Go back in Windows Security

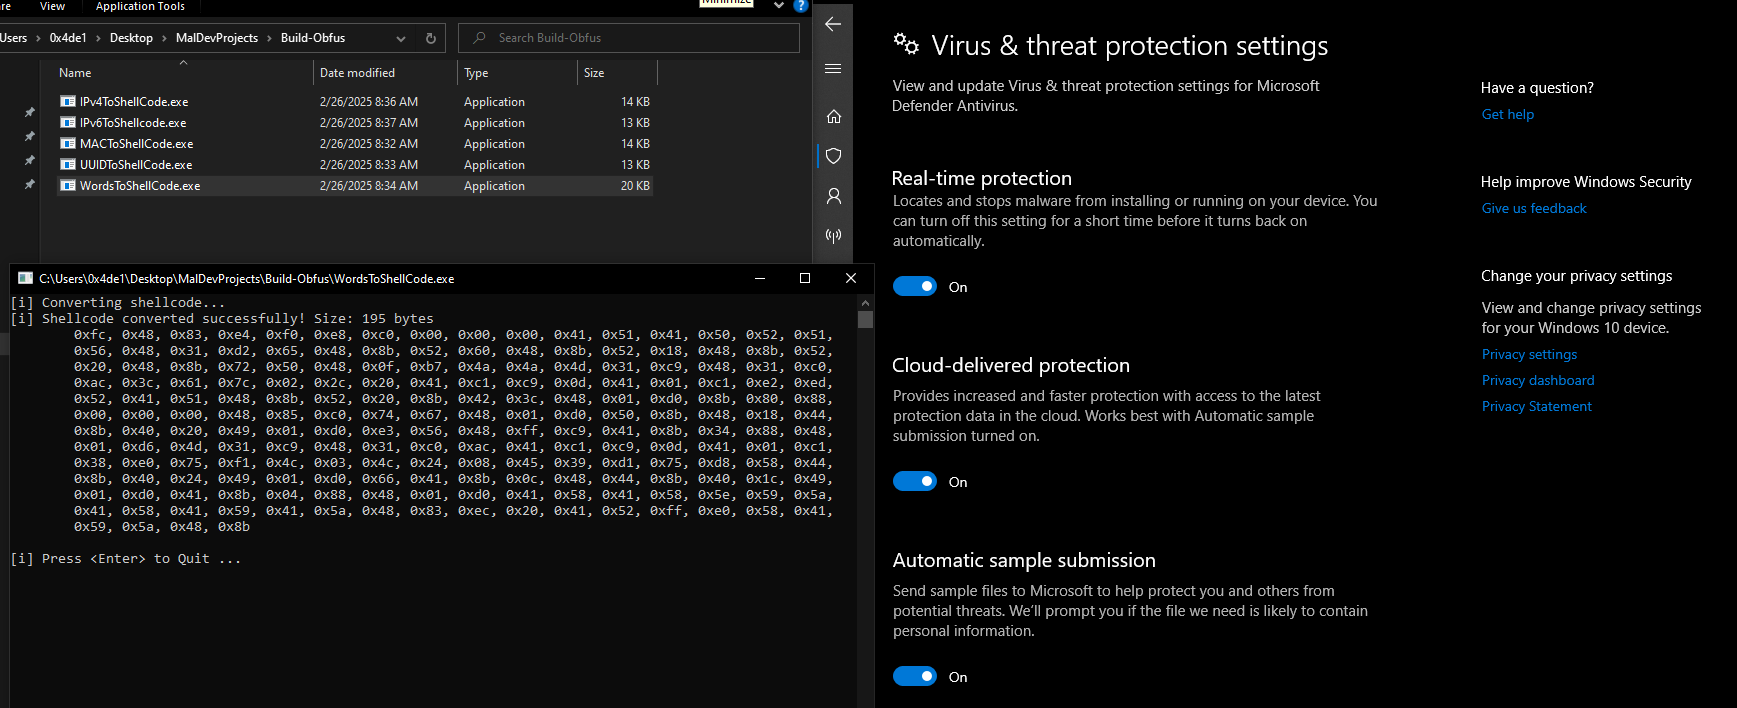point(833,24)
